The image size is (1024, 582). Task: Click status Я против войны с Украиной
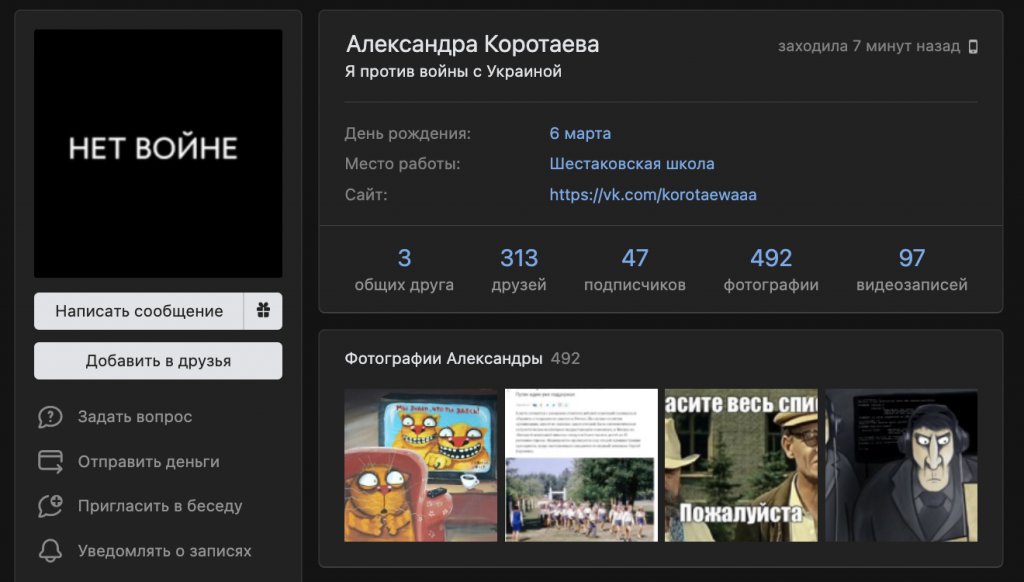[453, 71]
